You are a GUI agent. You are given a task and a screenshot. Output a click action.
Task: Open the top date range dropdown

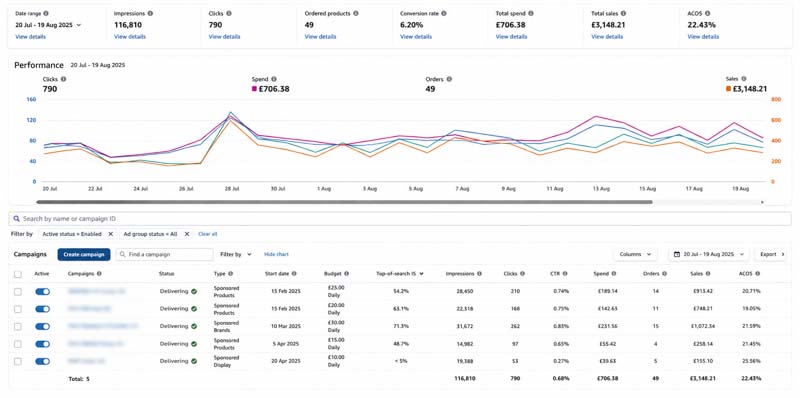(48, 24)
